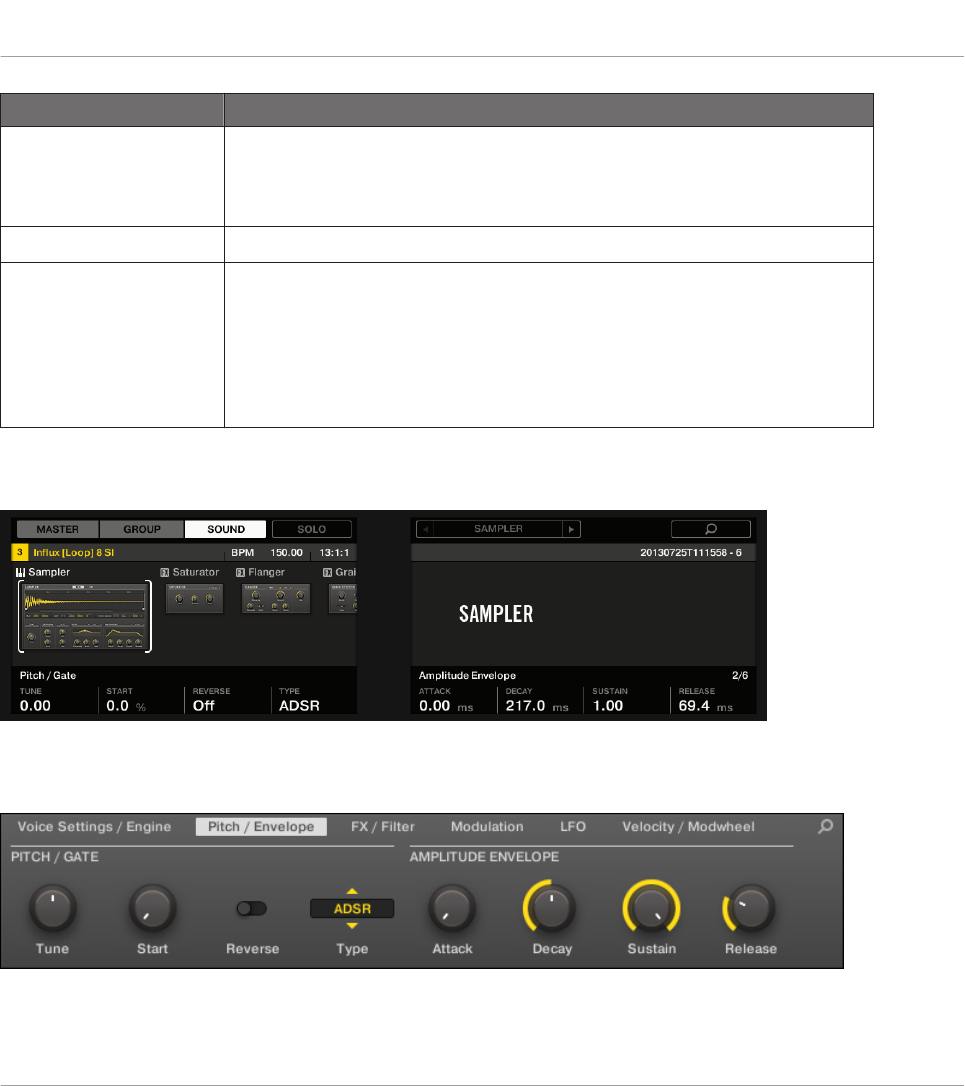Click the sample name 20130725T111558 - 6
This screenshot has width=965, height=1086.
click(691, 553)
